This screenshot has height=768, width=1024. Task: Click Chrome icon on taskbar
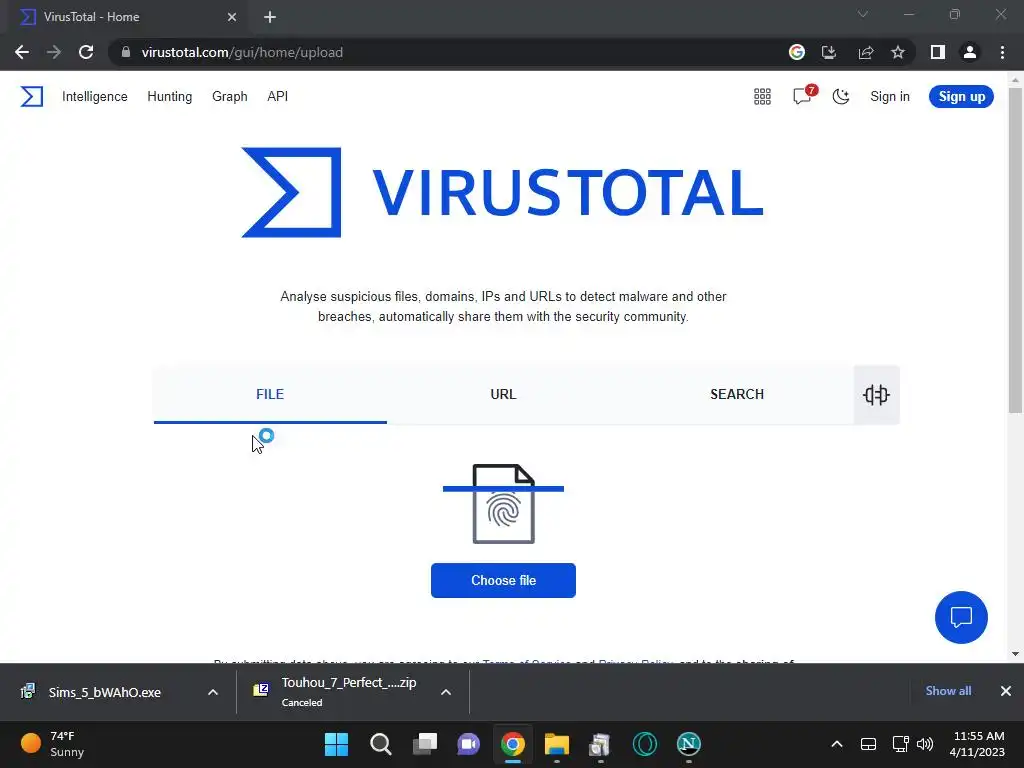513,744
